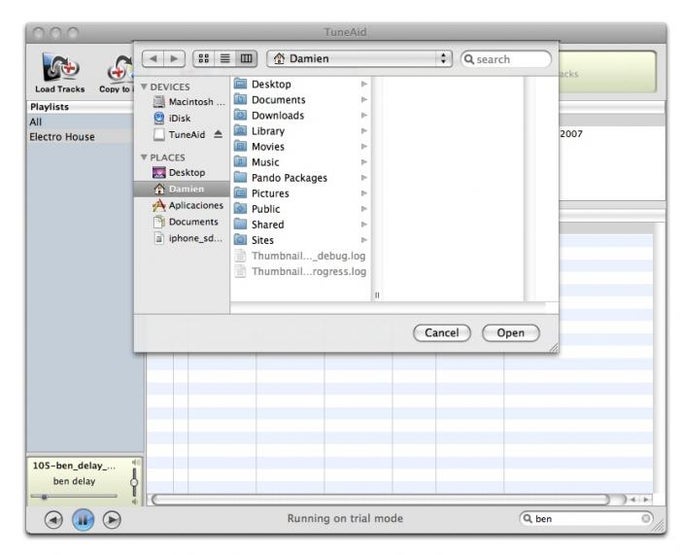Go forward with the dialog's right arrow
This screenshot has height=555, width=680.
[174, 59]
